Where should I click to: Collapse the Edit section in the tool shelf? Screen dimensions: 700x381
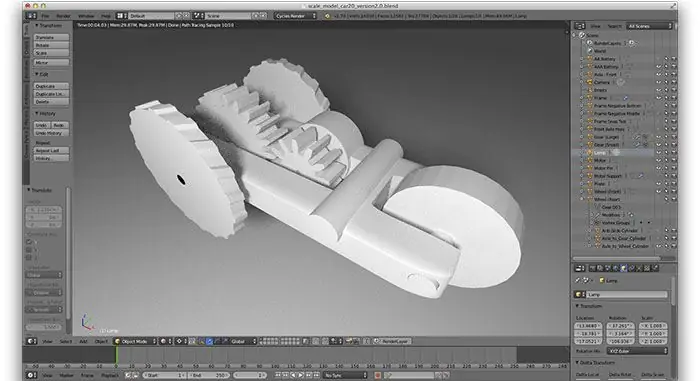37,74
